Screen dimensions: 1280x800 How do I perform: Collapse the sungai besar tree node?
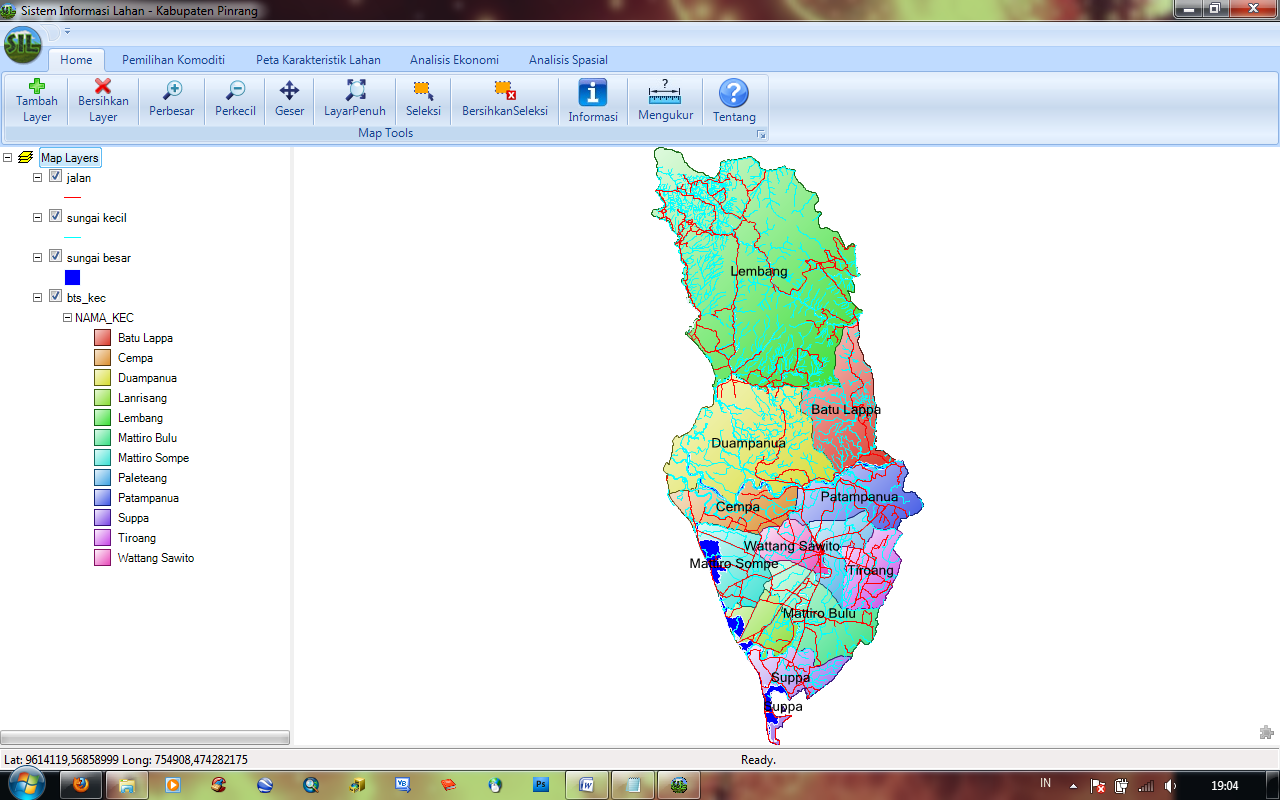point(35,255)
